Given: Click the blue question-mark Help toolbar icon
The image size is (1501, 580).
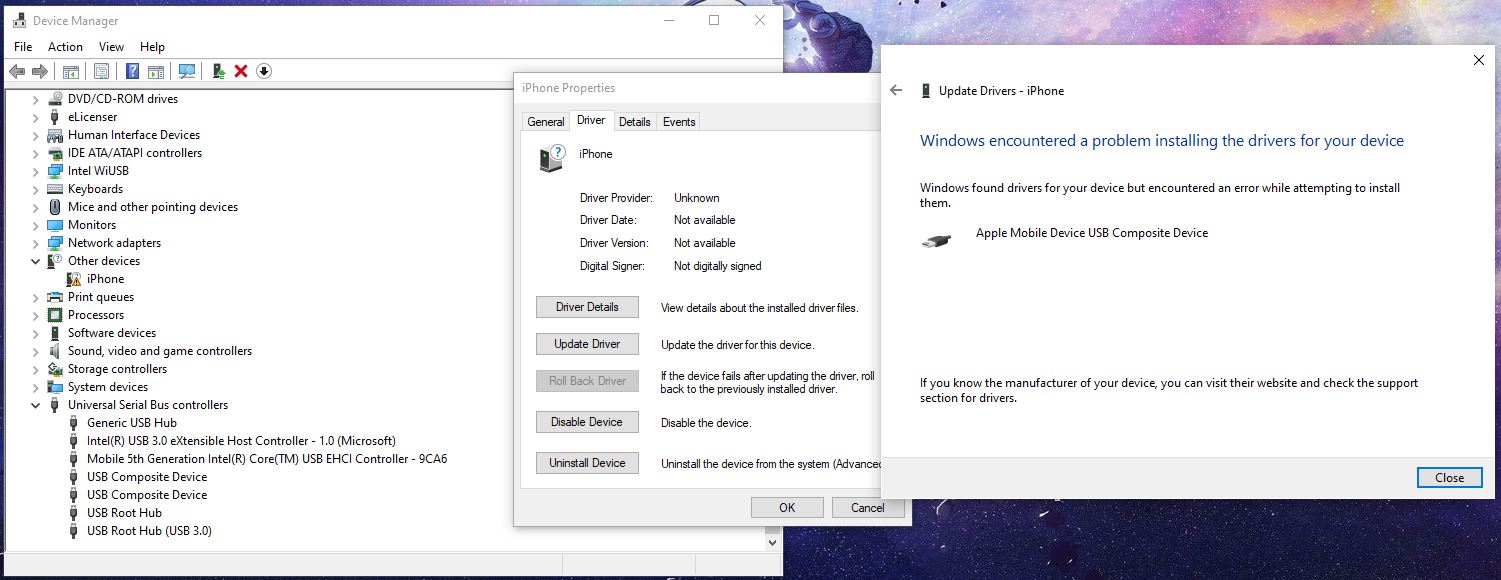Looking at the screenshot, I should (x=132, y=71).
